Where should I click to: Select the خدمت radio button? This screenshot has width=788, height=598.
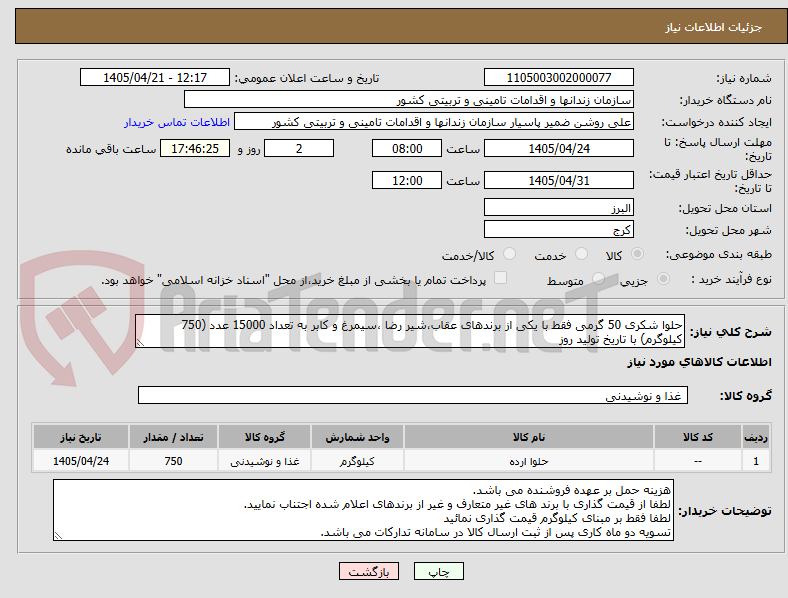point(581,254)
